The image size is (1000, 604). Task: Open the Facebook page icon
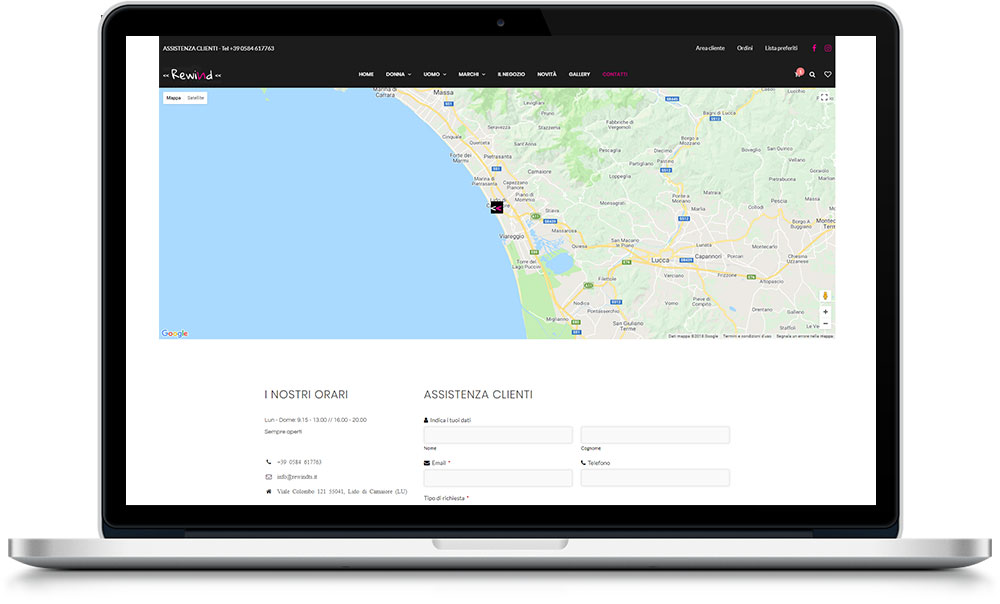pyautogui.click(x=814, y=48)
